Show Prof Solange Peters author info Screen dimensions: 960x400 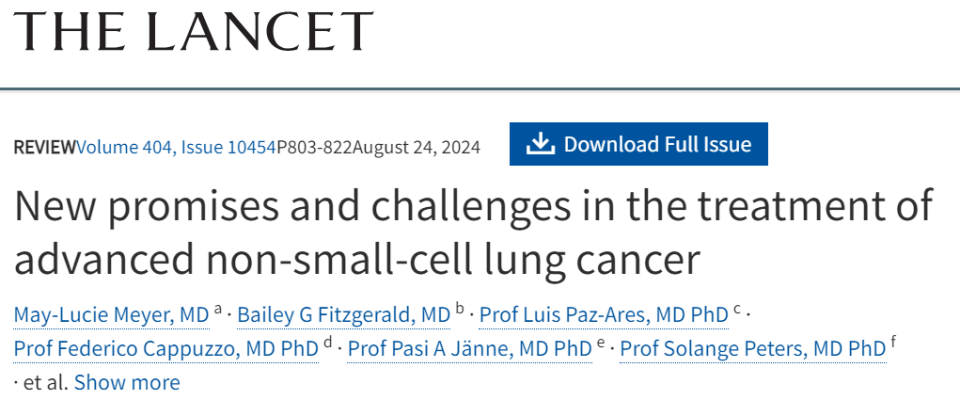point(752,349)
